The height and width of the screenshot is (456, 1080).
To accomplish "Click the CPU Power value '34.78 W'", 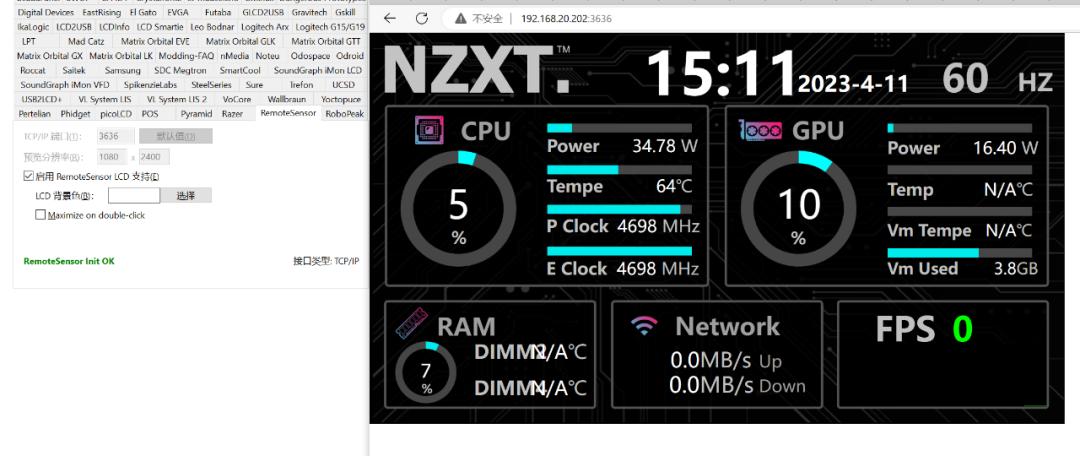I will pyautogui.click(x=665, y=146).
